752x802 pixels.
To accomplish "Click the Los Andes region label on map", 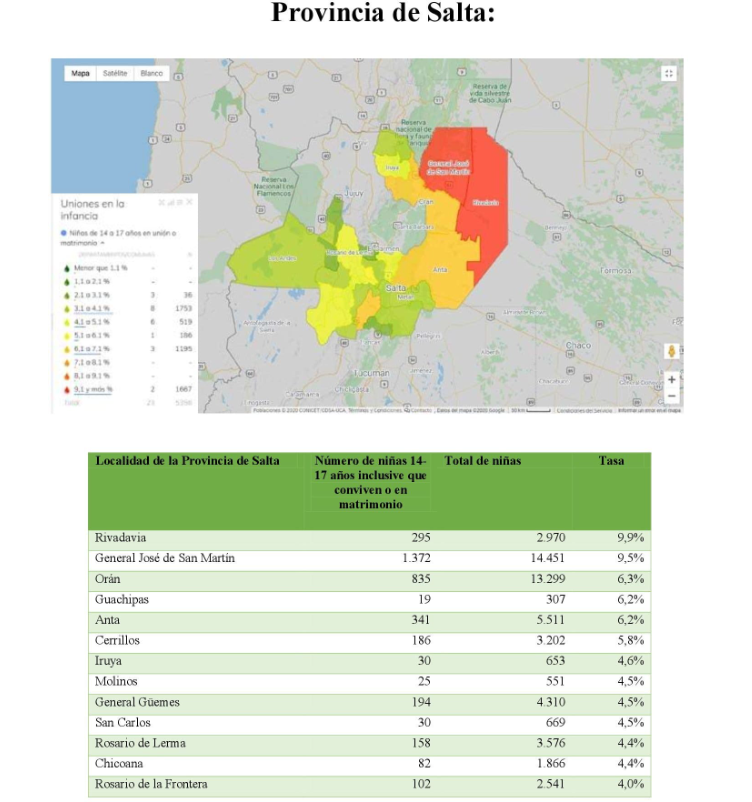I will [282, 258].
